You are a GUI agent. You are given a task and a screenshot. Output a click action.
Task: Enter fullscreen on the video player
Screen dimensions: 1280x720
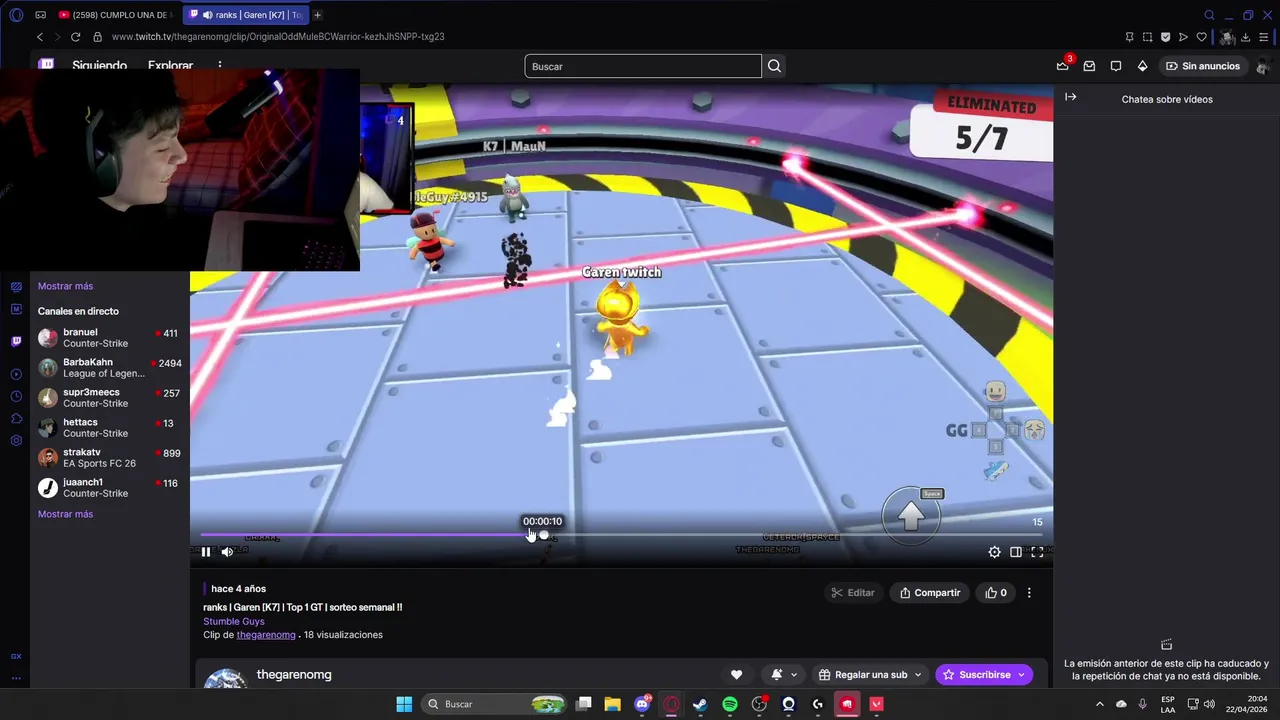[1037, 552]
